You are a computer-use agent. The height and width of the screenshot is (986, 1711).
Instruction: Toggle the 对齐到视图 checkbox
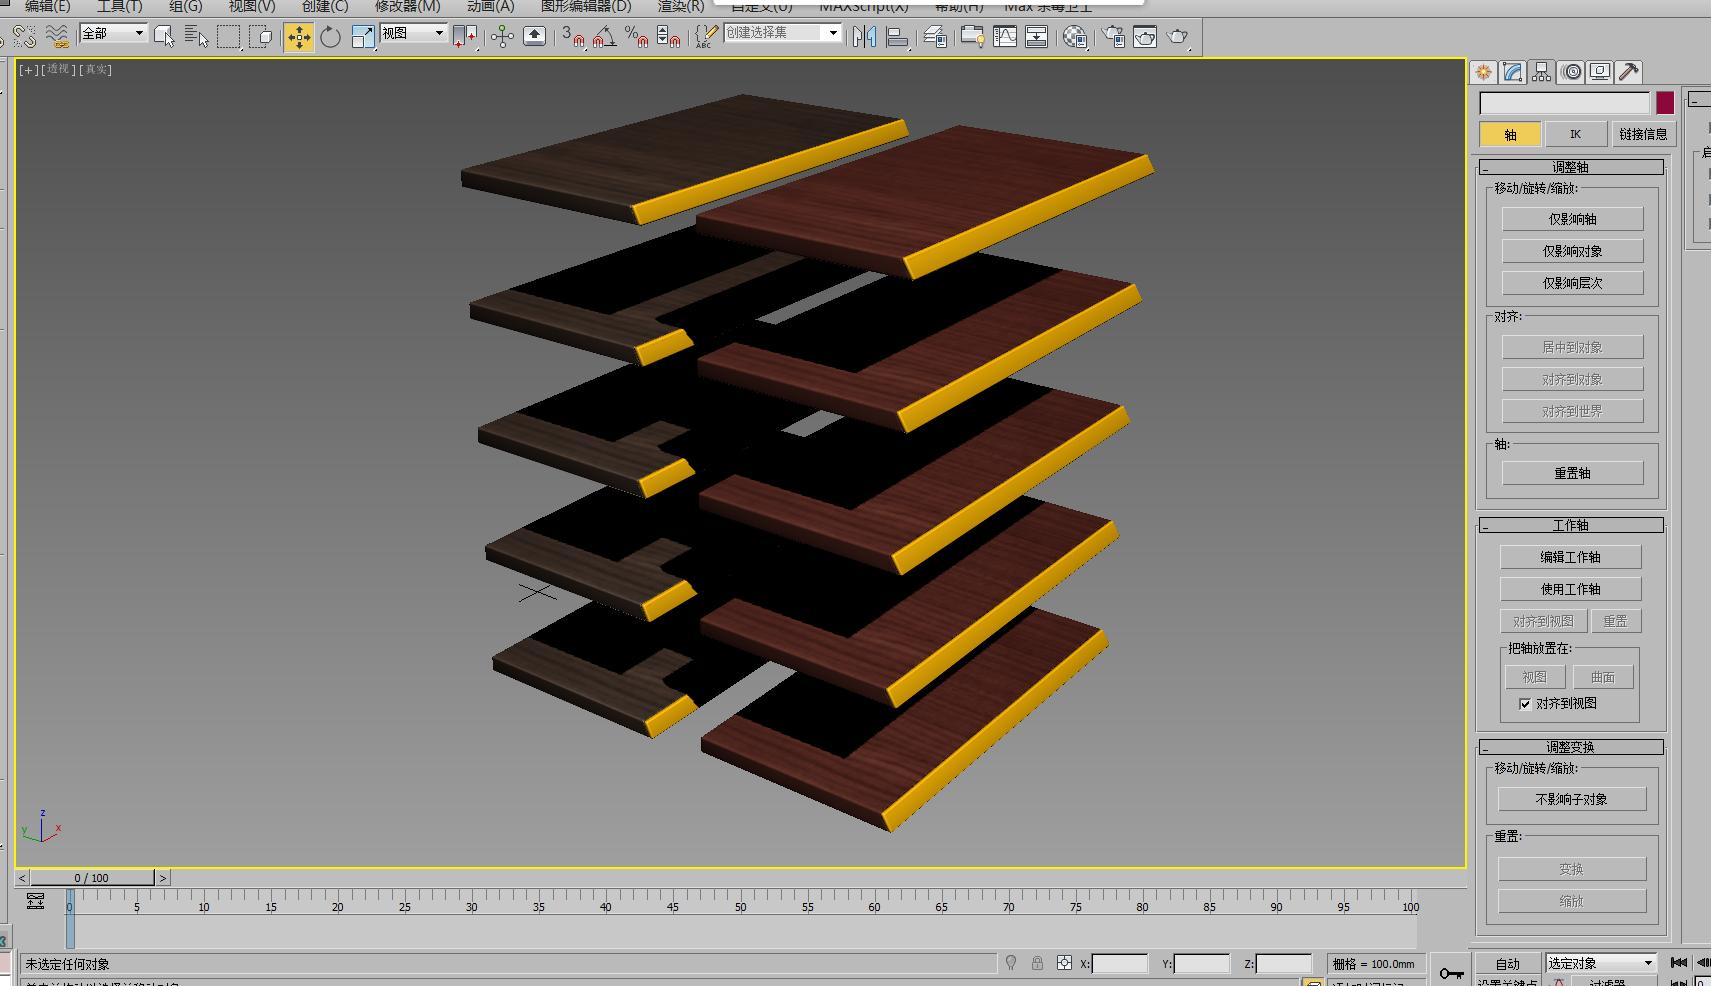[x=1525, y=704]
